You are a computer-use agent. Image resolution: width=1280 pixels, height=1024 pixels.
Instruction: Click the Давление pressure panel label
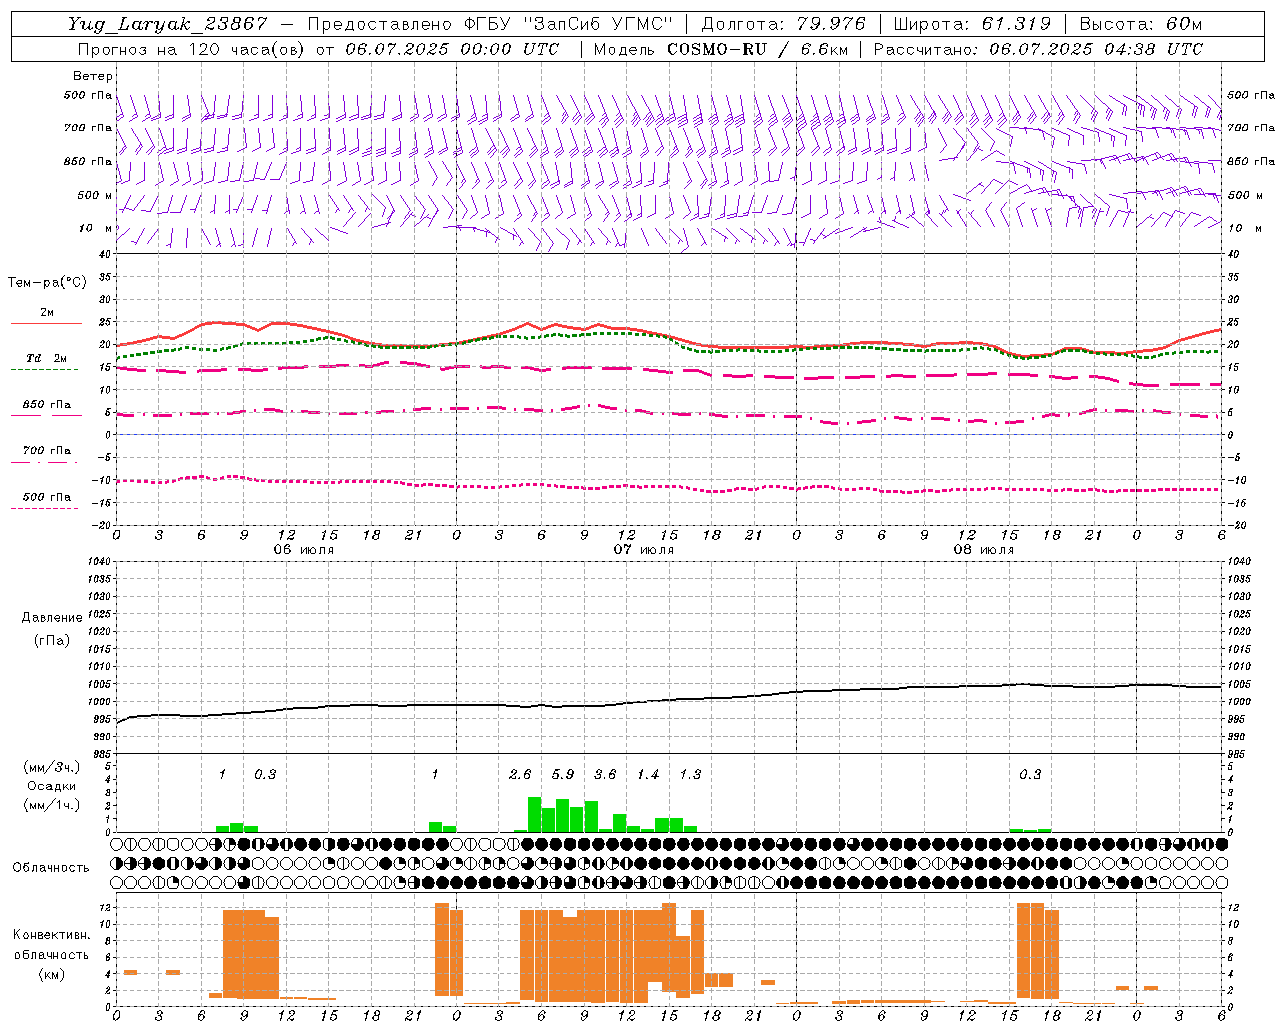click(x=52, y=618)
